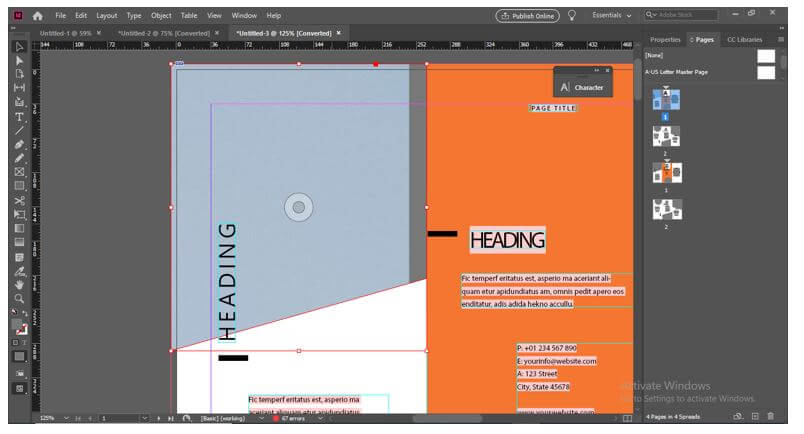Select the Gradient Feather tool
The height and width of the screenshot is (434, 804).
(19, 242)
